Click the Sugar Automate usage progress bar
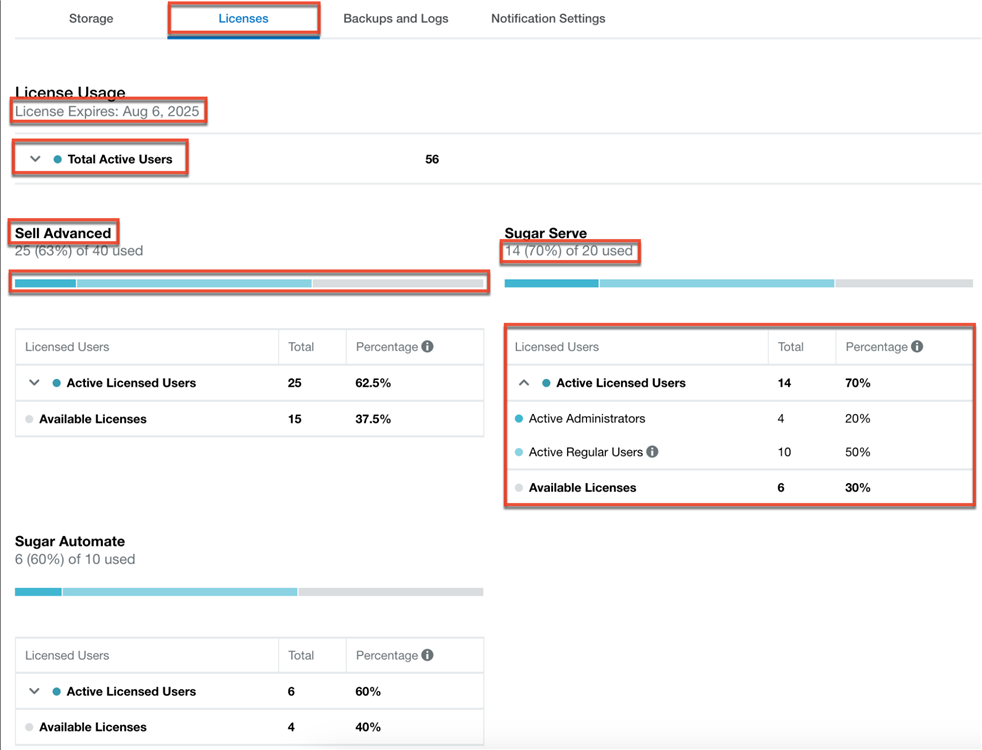This screenshot has height=750, width=982. point(249,592)
